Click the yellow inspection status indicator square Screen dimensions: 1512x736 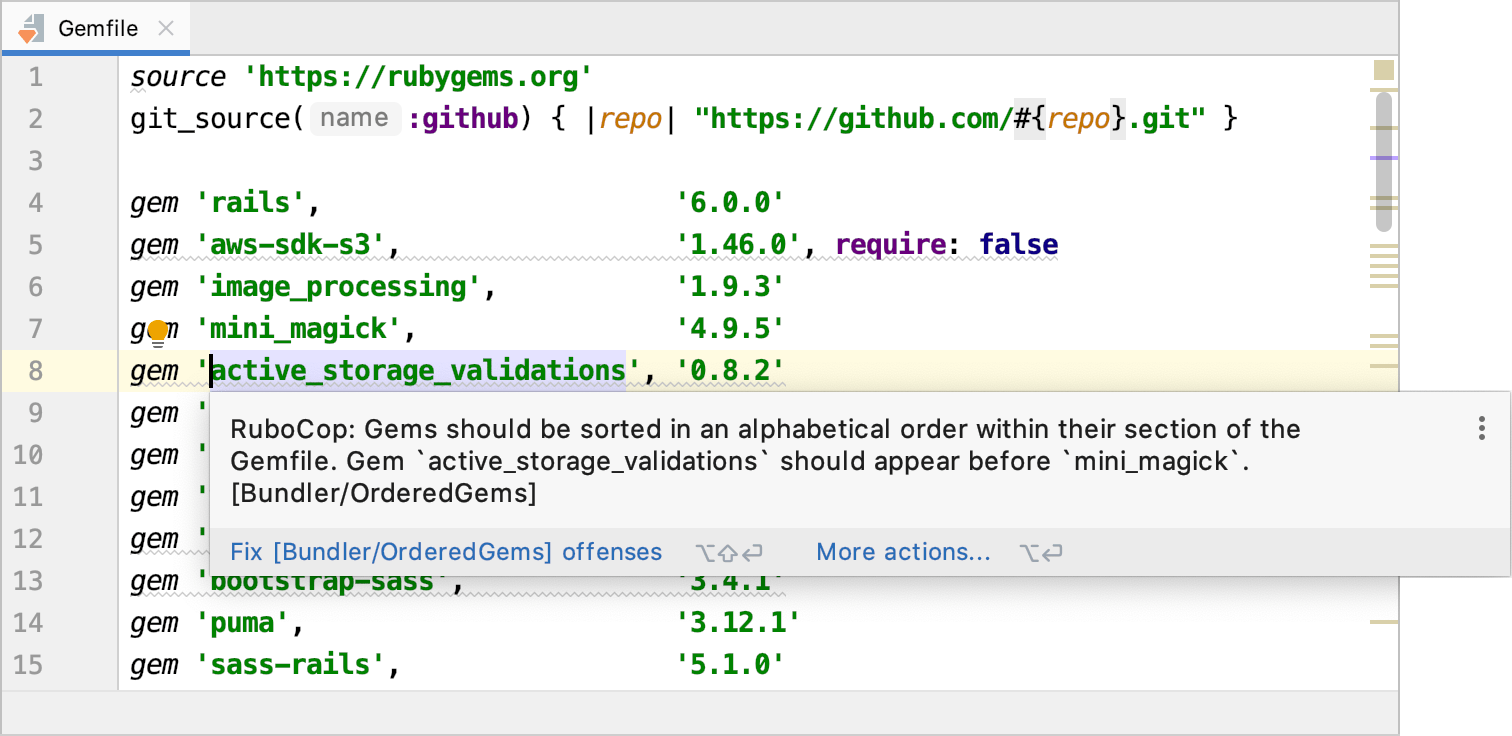pos(1384,70)
